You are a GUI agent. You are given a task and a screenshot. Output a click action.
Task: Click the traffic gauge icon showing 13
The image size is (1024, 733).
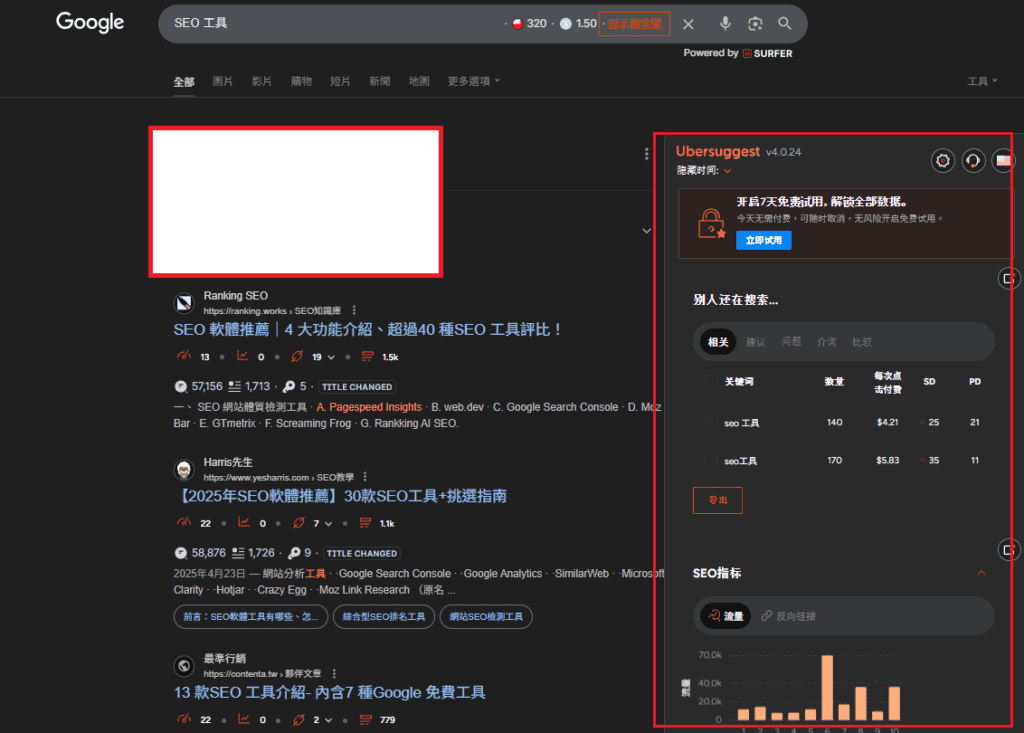click(x=184, y=356)
